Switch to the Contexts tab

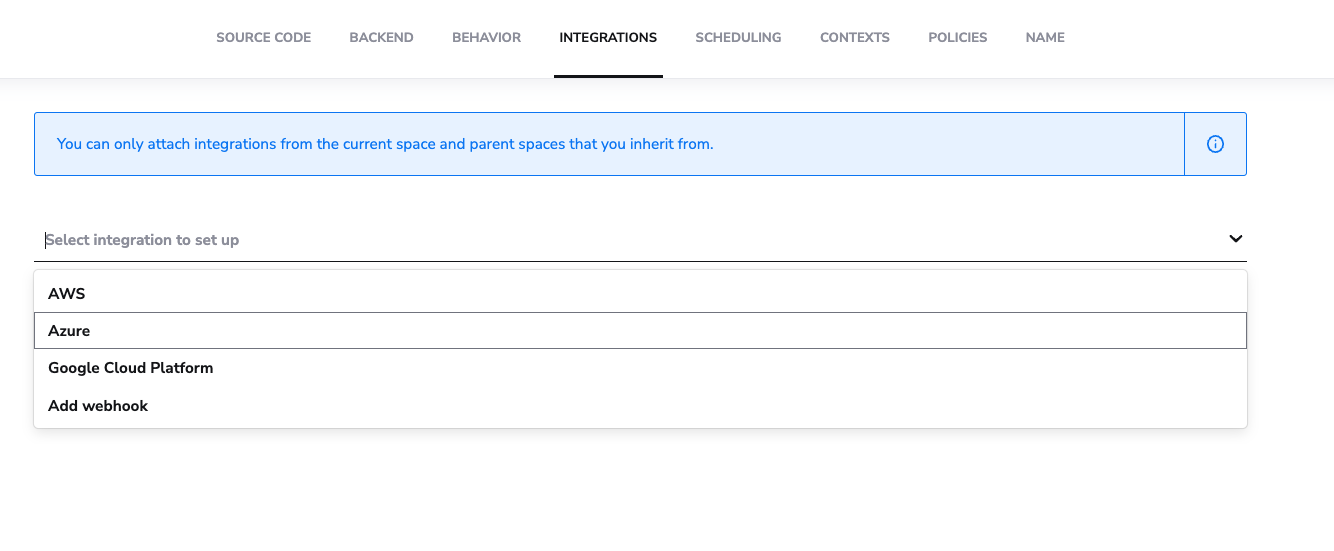[854, 38]
